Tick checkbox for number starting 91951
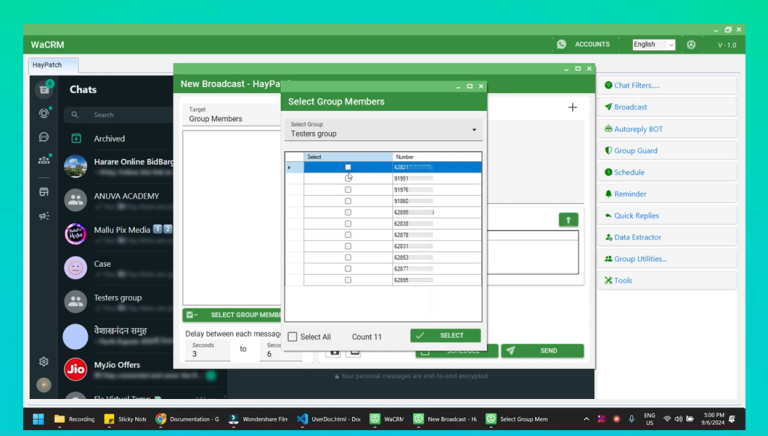This screenshot has height=436, width=768. 348,178
